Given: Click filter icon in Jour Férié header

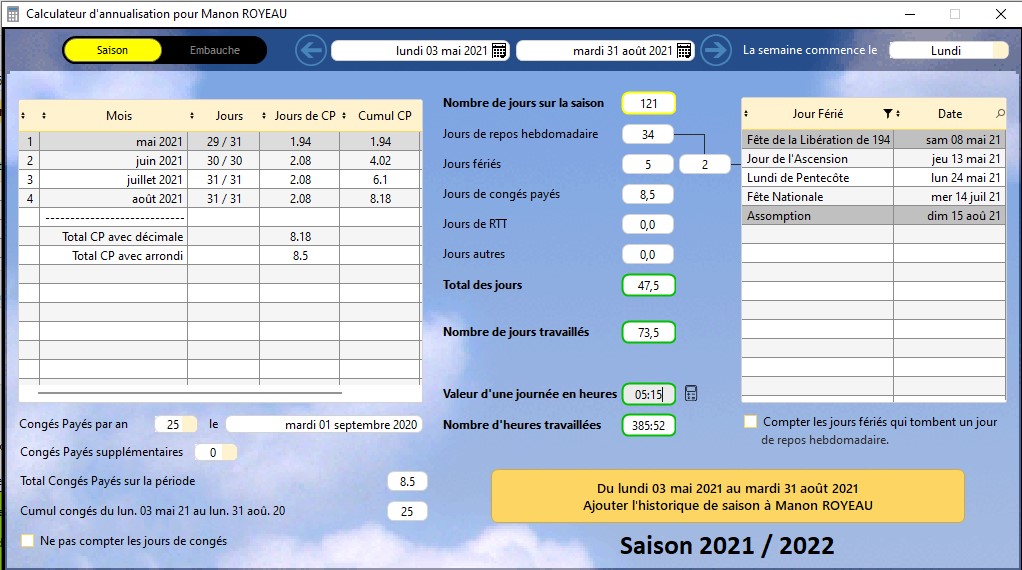Looking at the screenshot, I should [887, 114].
